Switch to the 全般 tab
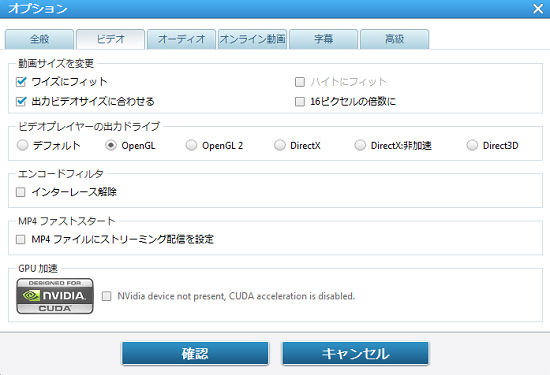The width and height of the screenshot is (550, 375). pyautogui.click(x=39, y=39)
